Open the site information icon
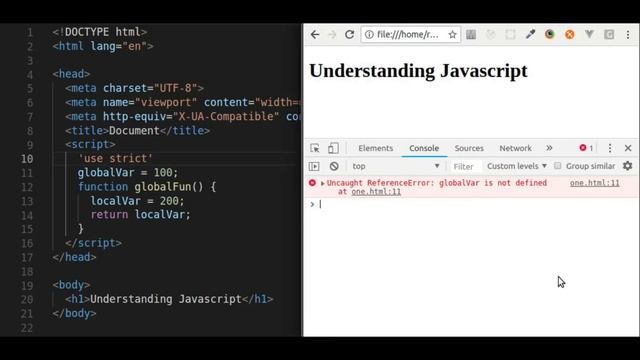This screenshot has width=640, height=360. click(369, 35)
